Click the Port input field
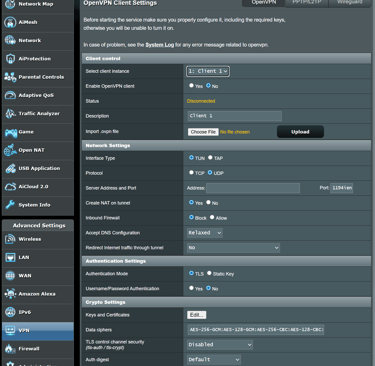Screen dimensions: 375x366 341,188
